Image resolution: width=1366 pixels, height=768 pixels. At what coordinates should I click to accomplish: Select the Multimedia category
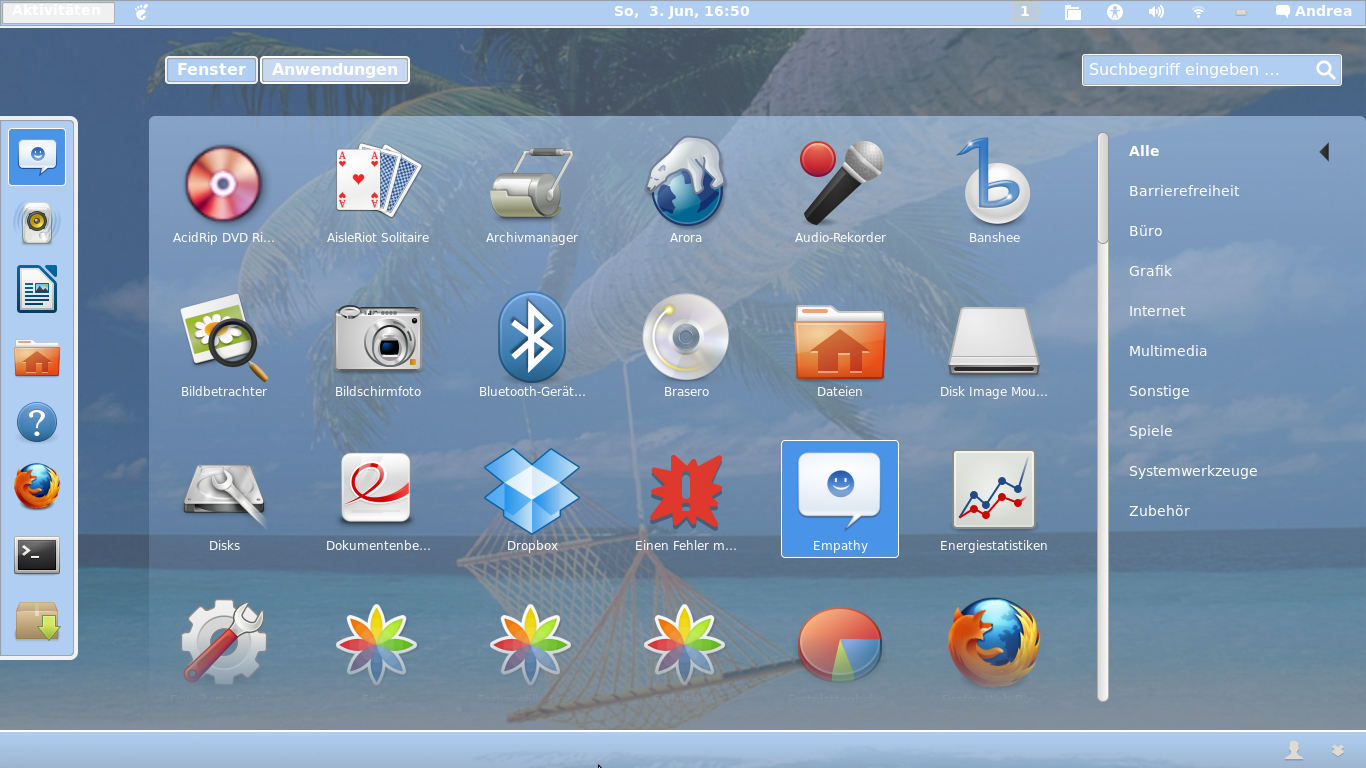tap(1168, 351)
